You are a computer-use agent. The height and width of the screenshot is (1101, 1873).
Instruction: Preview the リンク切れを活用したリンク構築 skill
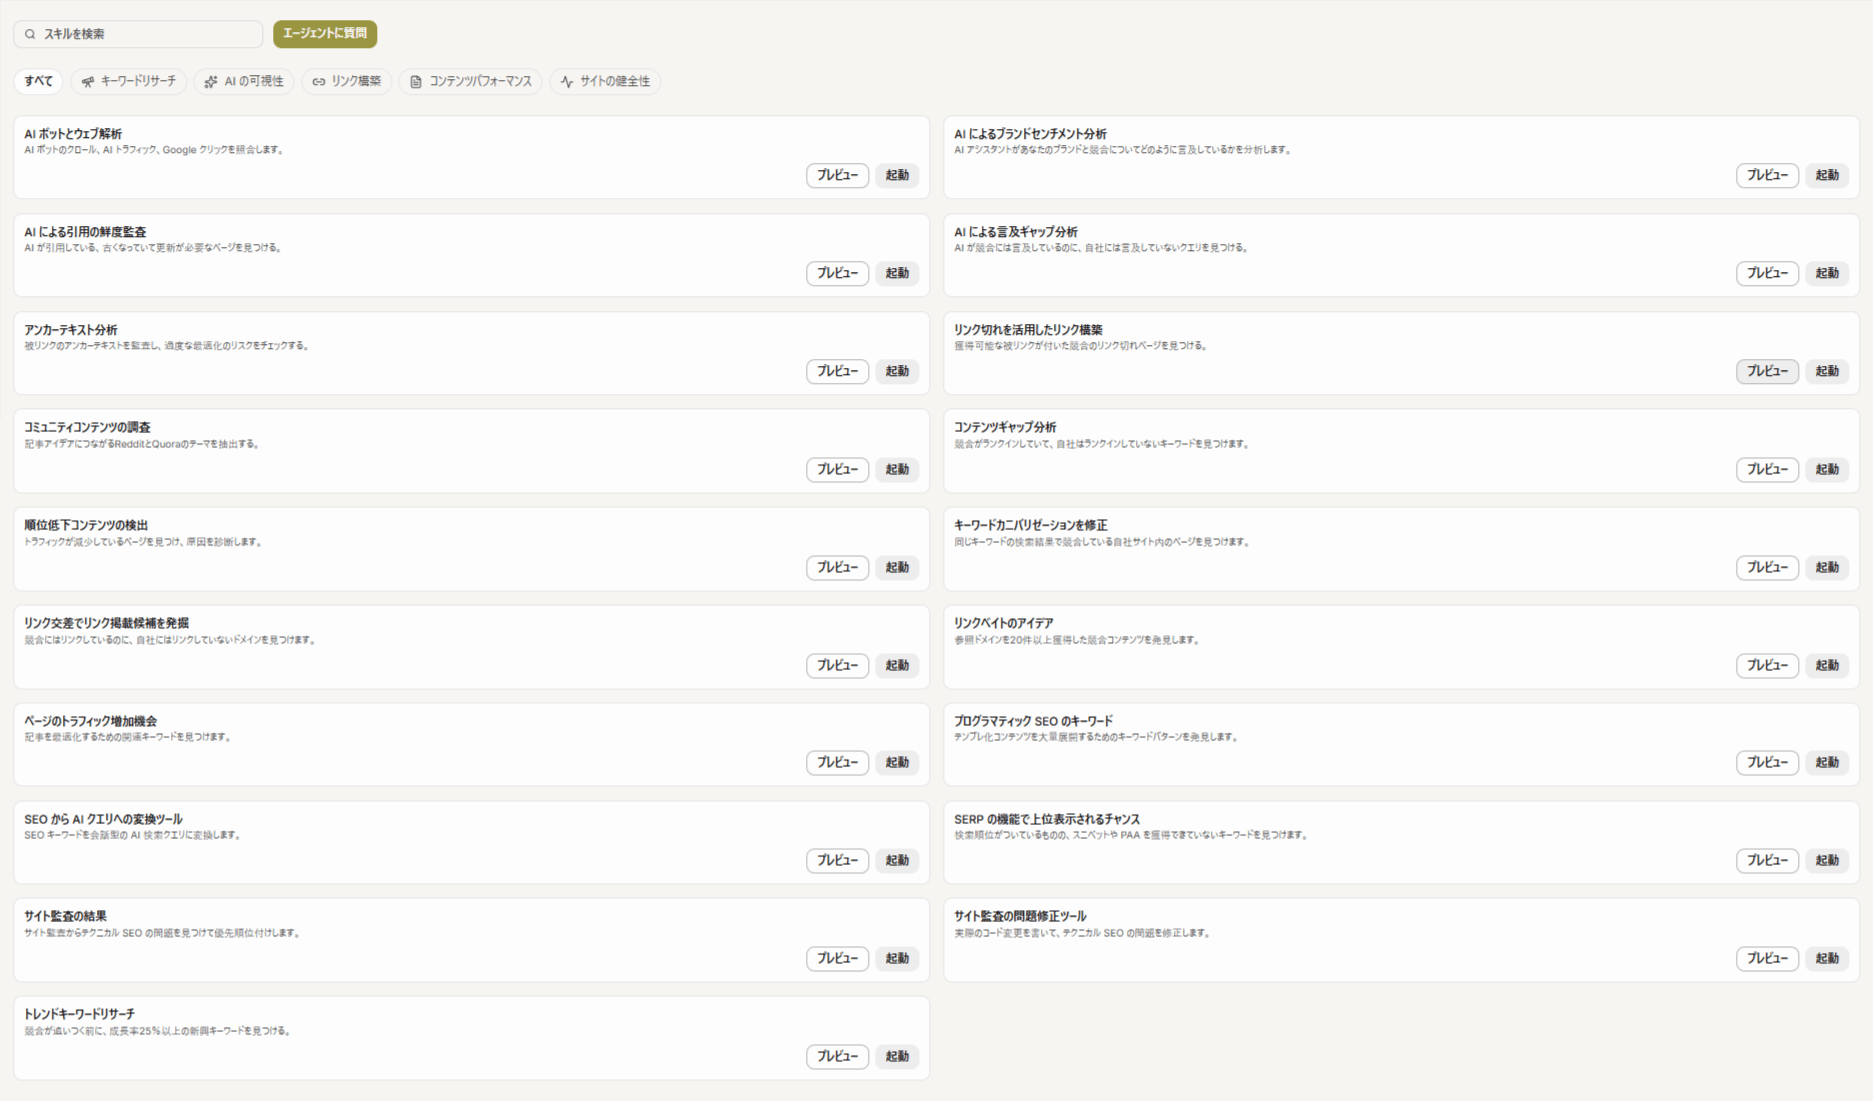pos(1767,371)
